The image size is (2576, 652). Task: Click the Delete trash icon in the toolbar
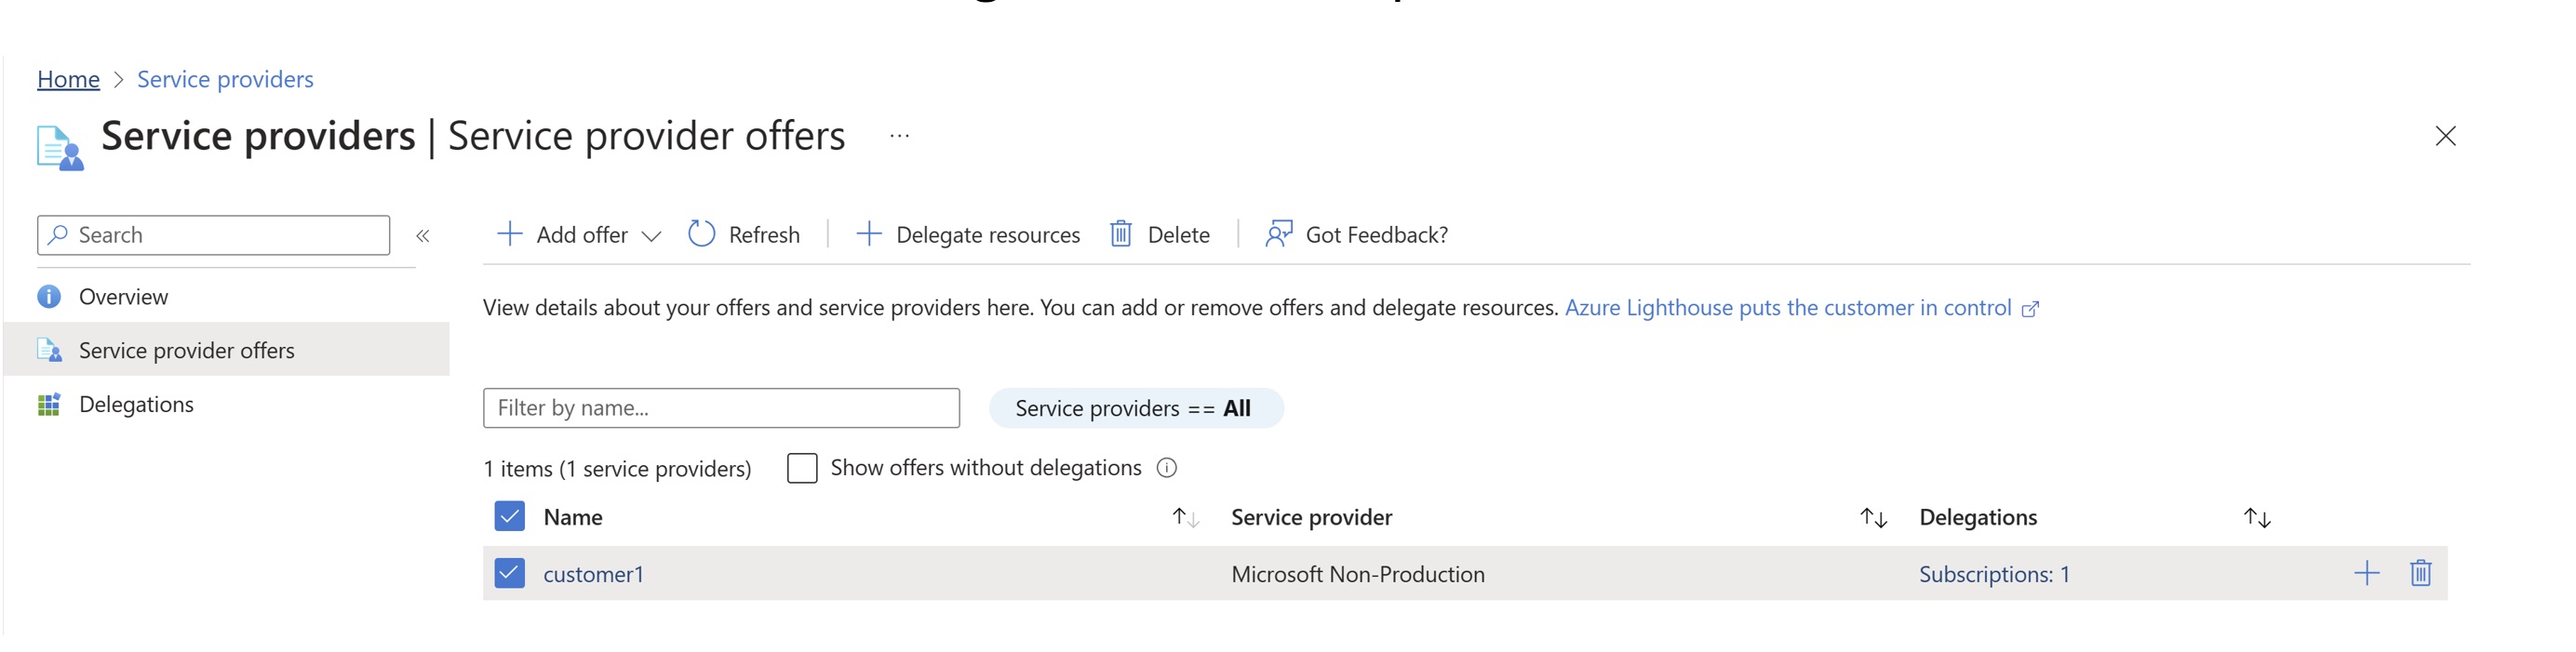(1121, 234)
